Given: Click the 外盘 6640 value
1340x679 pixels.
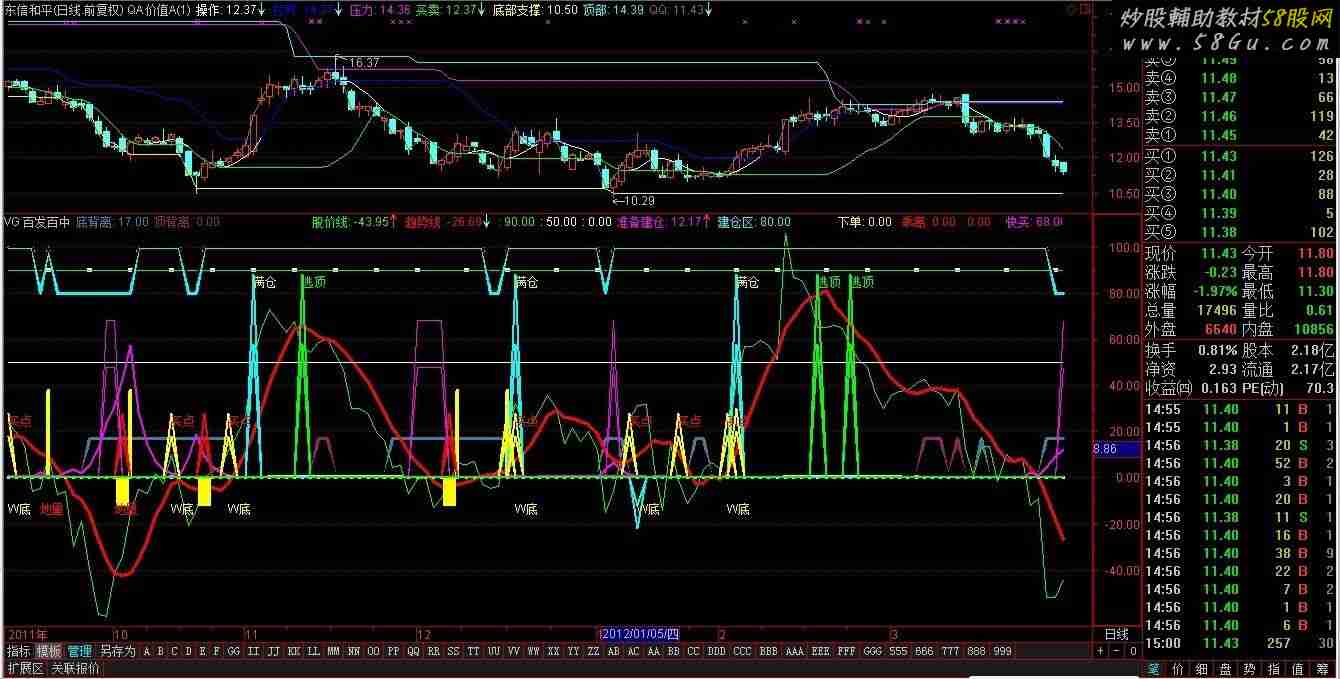Looking at the screenshot, I should pyautogui.click(x=1219, y=329).
